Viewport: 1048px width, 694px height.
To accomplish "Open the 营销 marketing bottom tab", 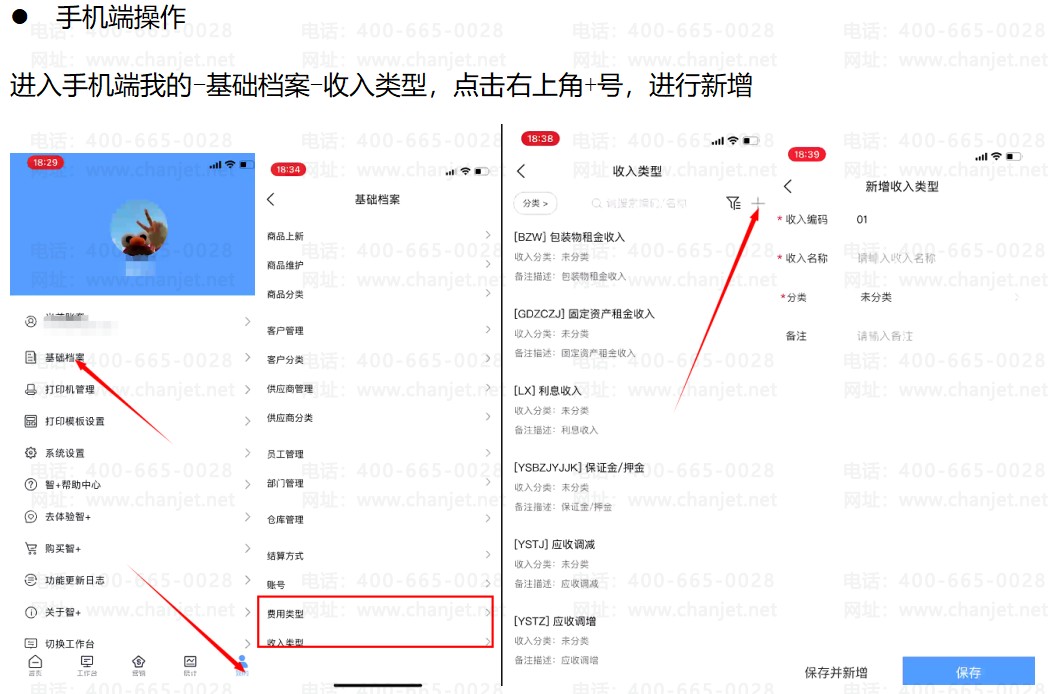I will [x=138, y=665].
